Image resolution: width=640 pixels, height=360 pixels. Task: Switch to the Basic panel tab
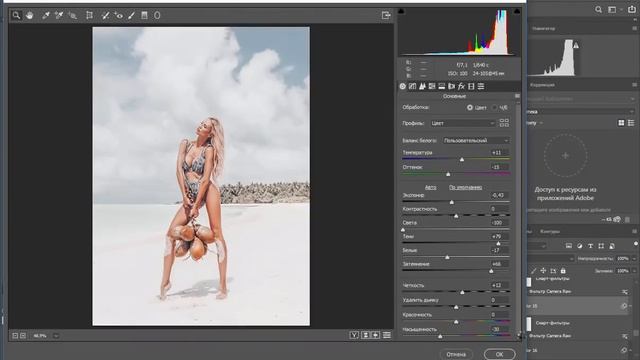402,86
